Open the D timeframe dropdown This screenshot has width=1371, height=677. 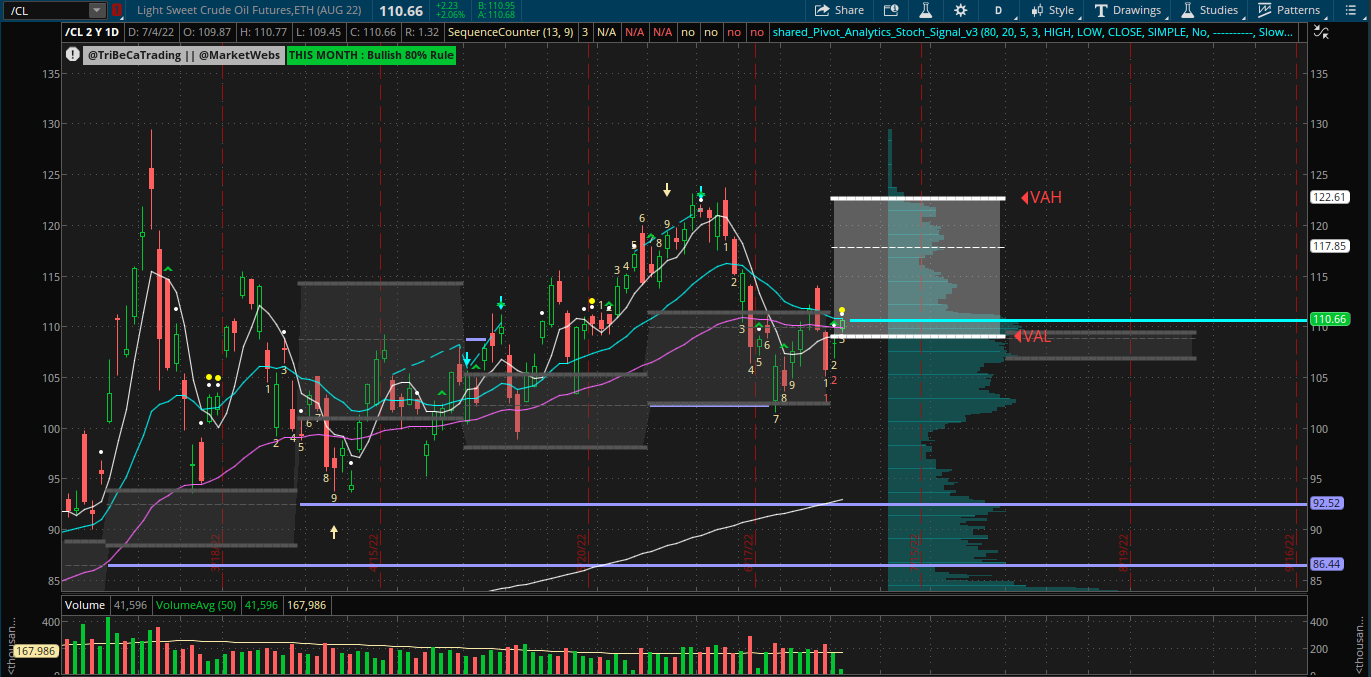[x=997, y=10]
